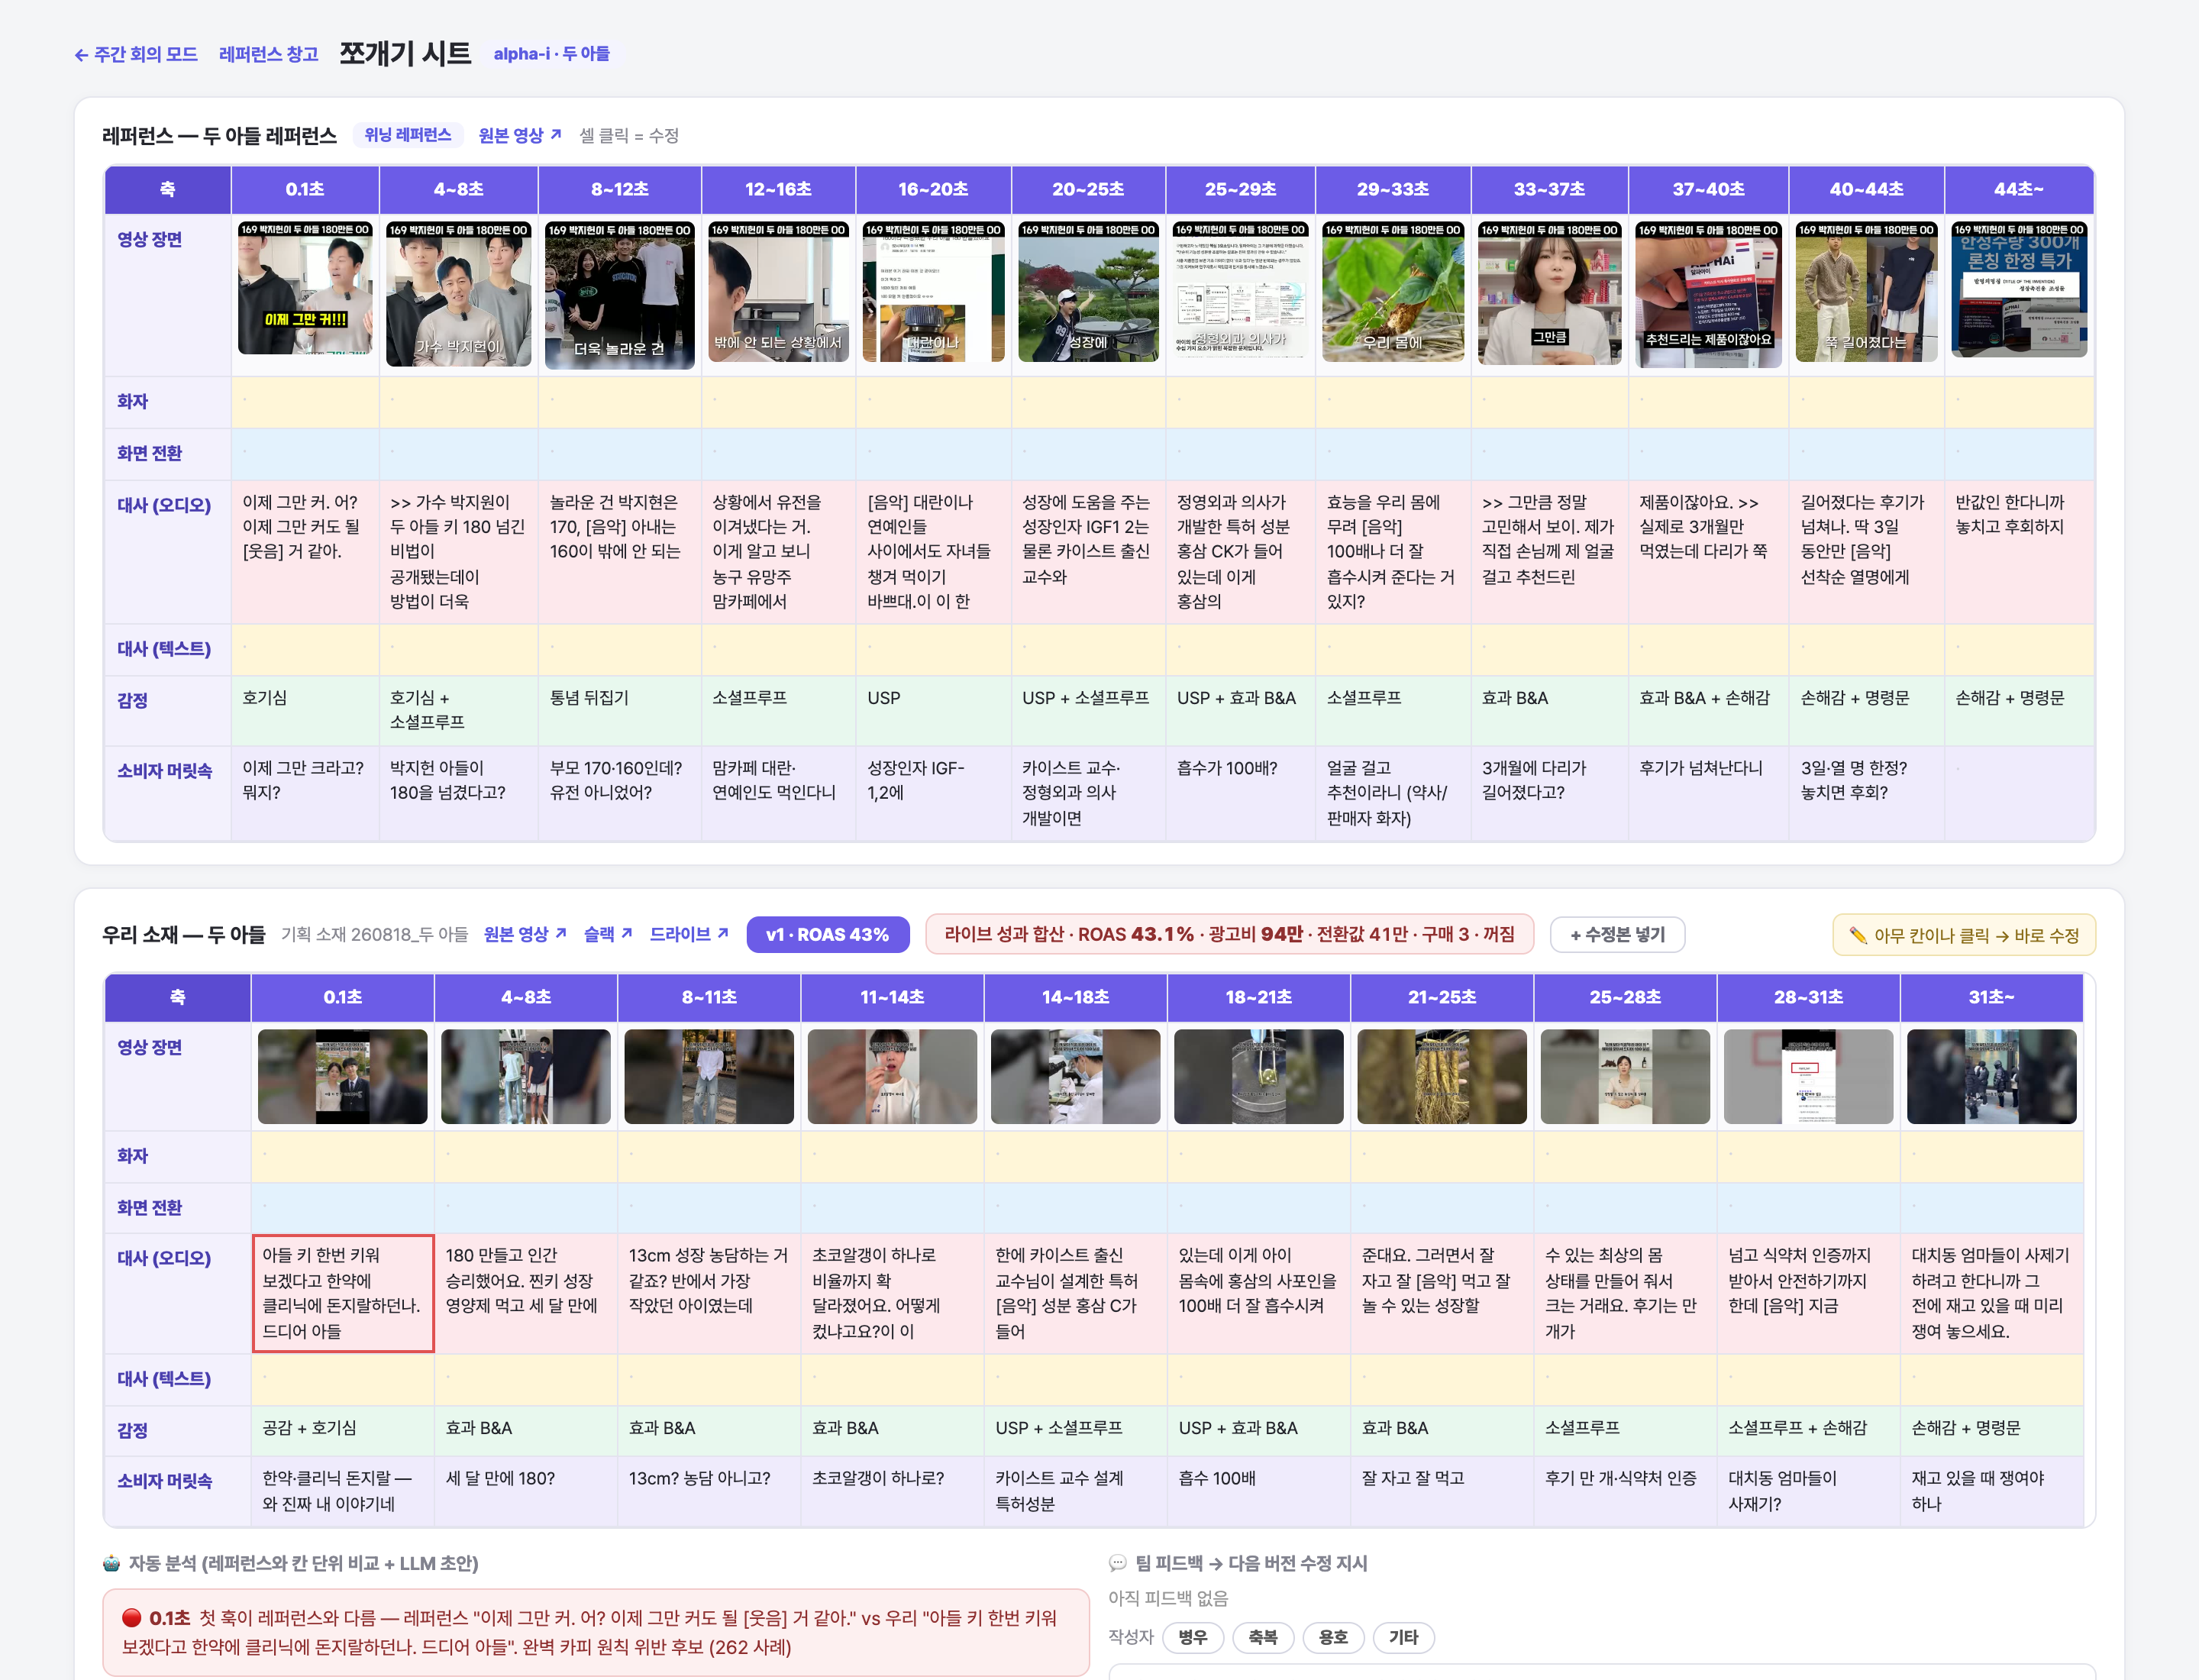Select author chip 용호
The image size is (2199, 1680).
pyautogui.click(x=1333, y=1637)
